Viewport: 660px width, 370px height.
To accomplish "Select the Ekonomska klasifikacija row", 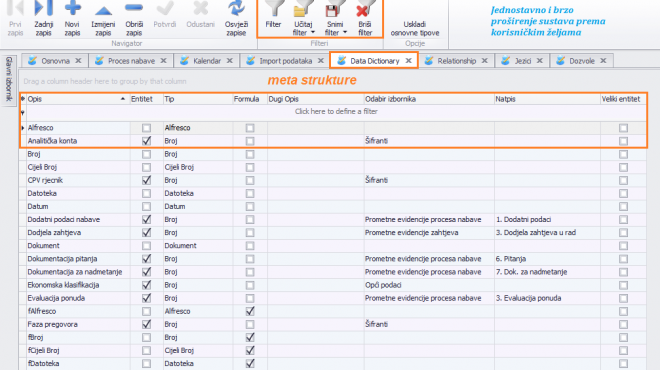I will coord(333,285).
